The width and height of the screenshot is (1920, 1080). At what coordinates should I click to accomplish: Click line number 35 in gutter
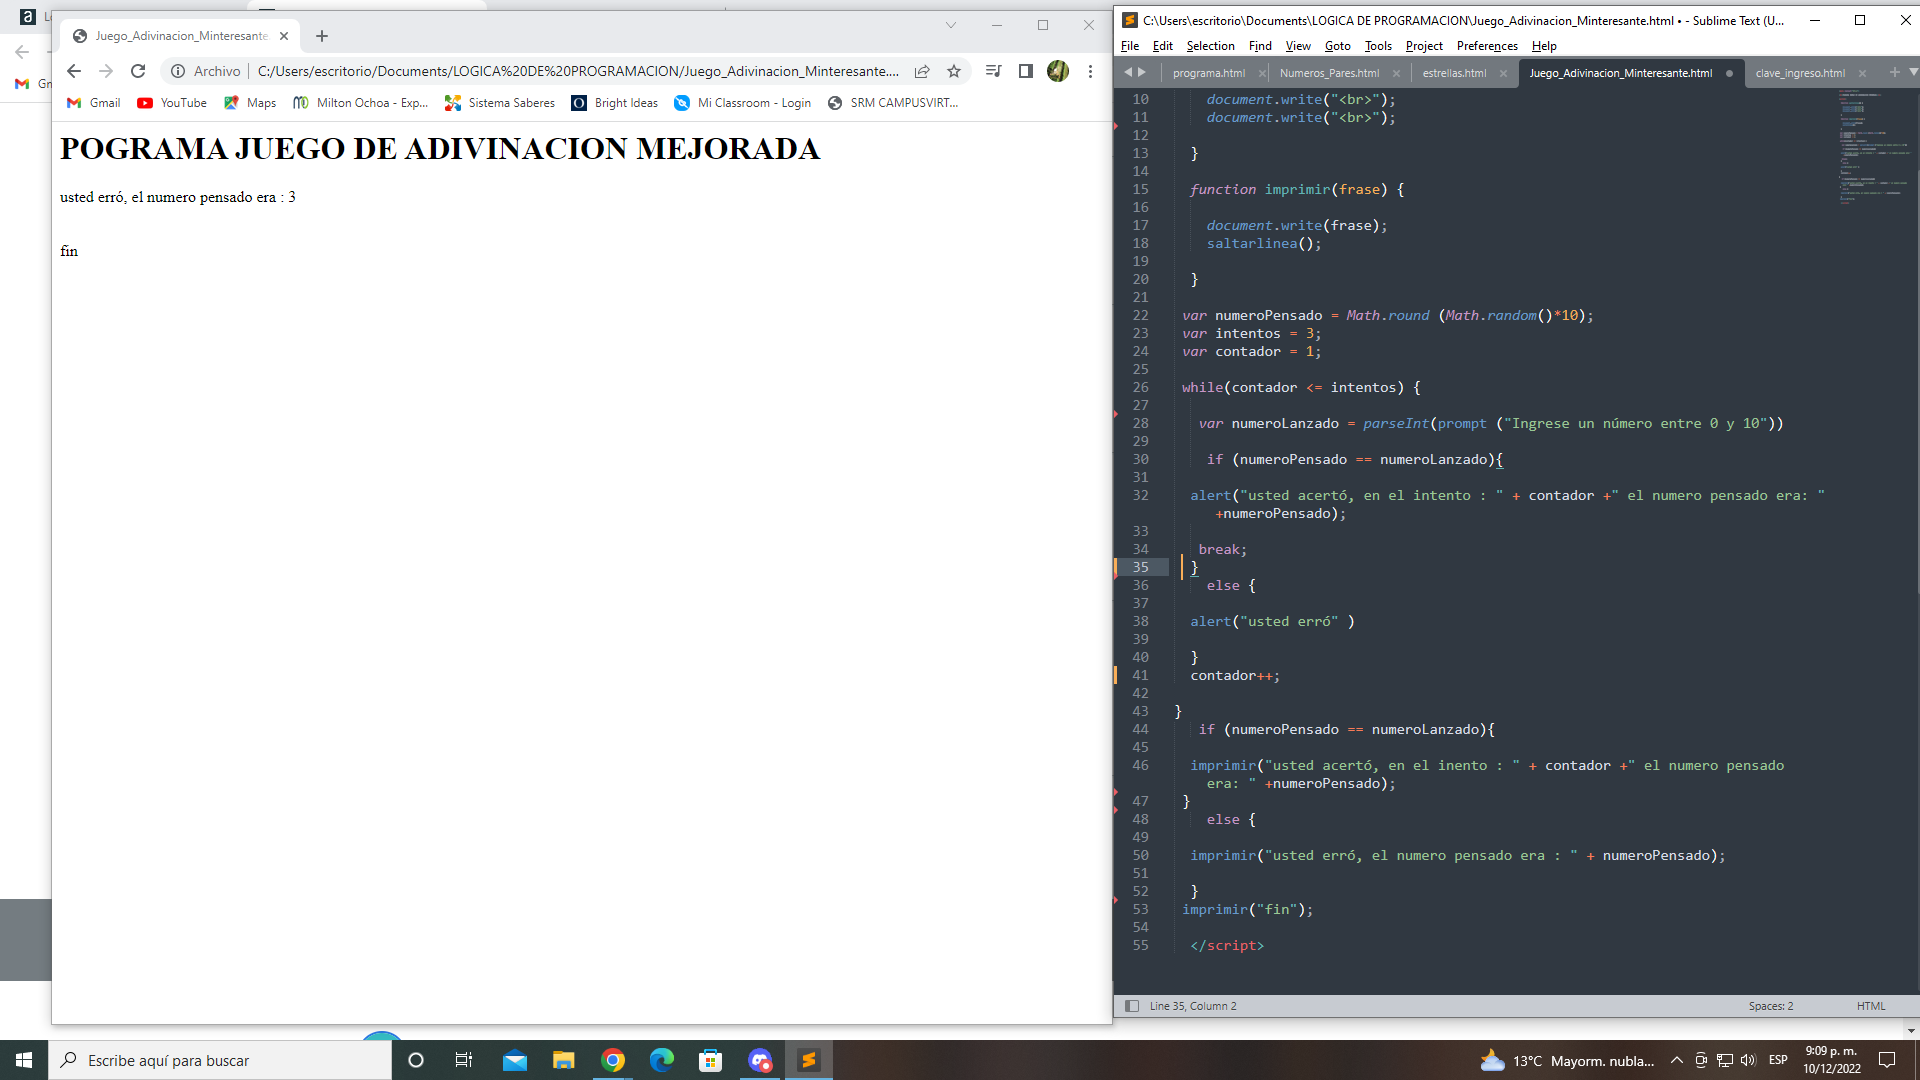coord(1140,567)
